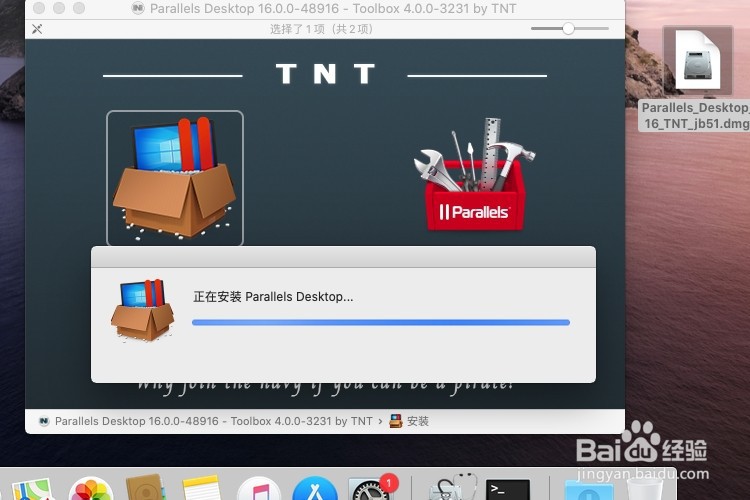Click the installer icon in the progress dialog
This screenshot has height=500, width=750.
[x=143, y=310]
